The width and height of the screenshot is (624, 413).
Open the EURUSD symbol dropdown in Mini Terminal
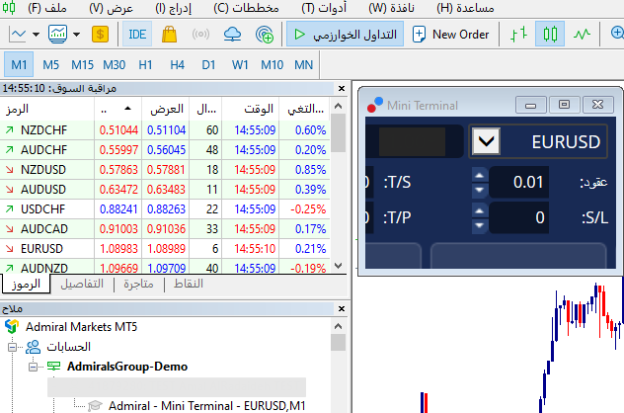click(x=486, y=141)
